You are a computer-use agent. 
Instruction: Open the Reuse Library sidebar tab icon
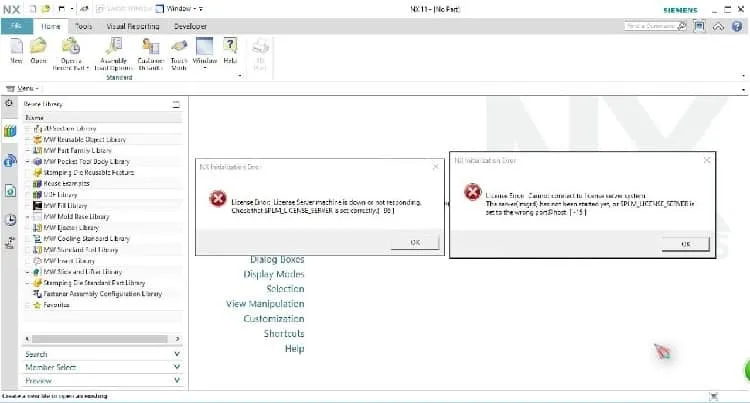pyautogui.click(x=10, y=131)
